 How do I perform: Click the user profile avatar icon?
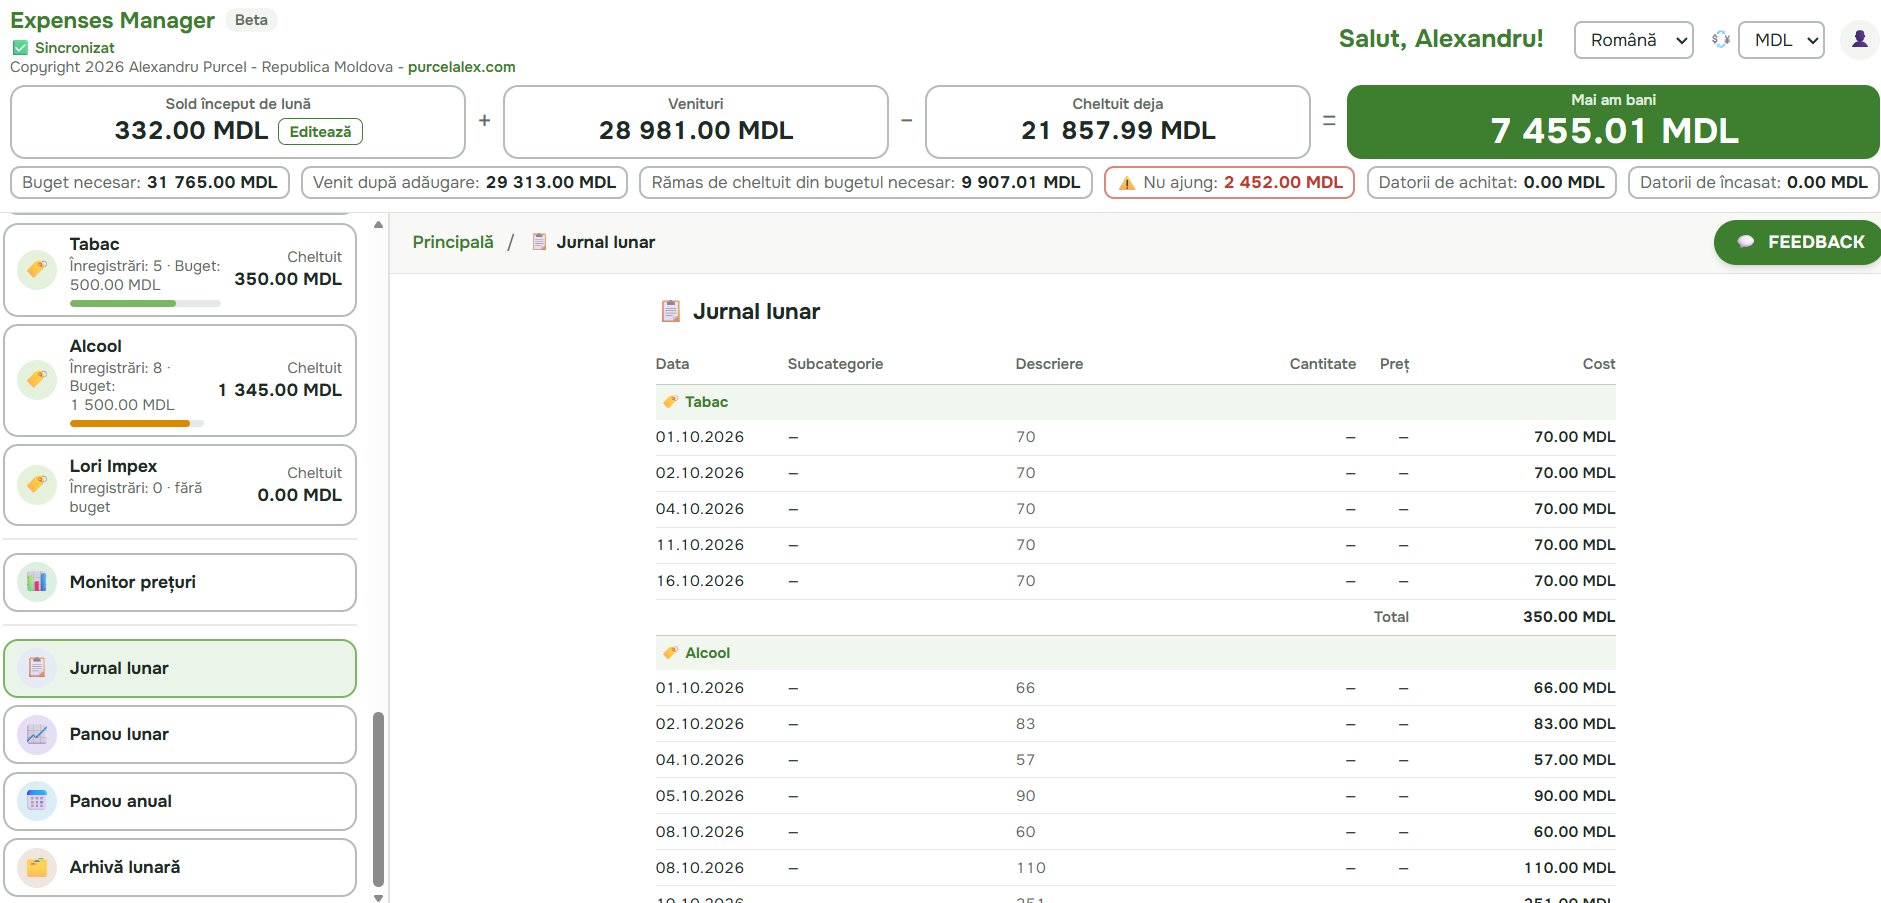coord(1859,40)
